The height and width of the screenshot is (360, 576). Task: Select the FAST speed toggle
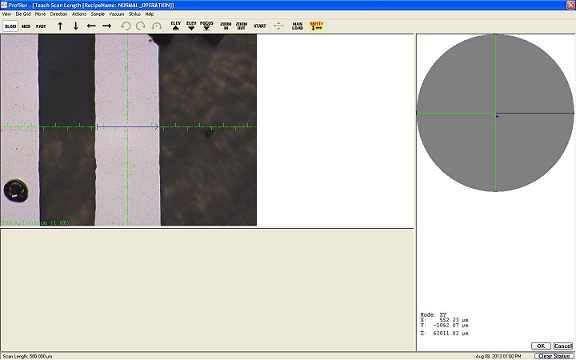click(x=41, y=26)
